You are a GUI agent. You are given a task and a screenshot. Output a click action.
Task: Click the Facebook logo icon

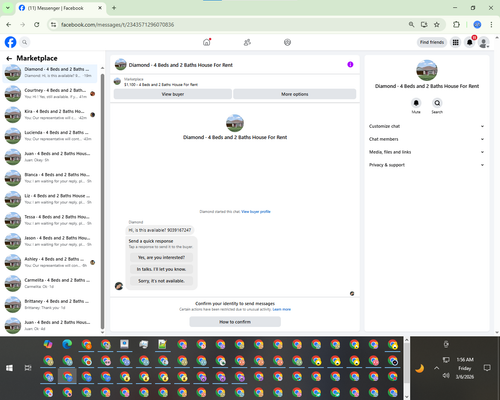10,42
